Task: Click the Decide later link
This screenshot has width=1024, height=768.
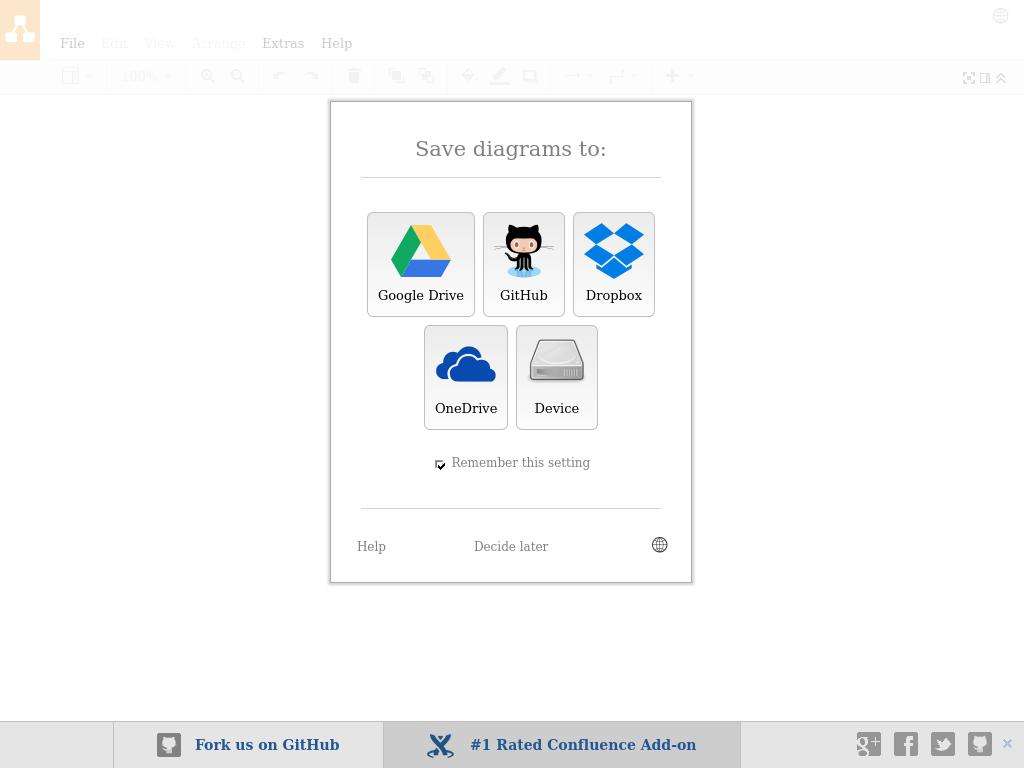Action: pyautogui.click(x=511, y=546)
